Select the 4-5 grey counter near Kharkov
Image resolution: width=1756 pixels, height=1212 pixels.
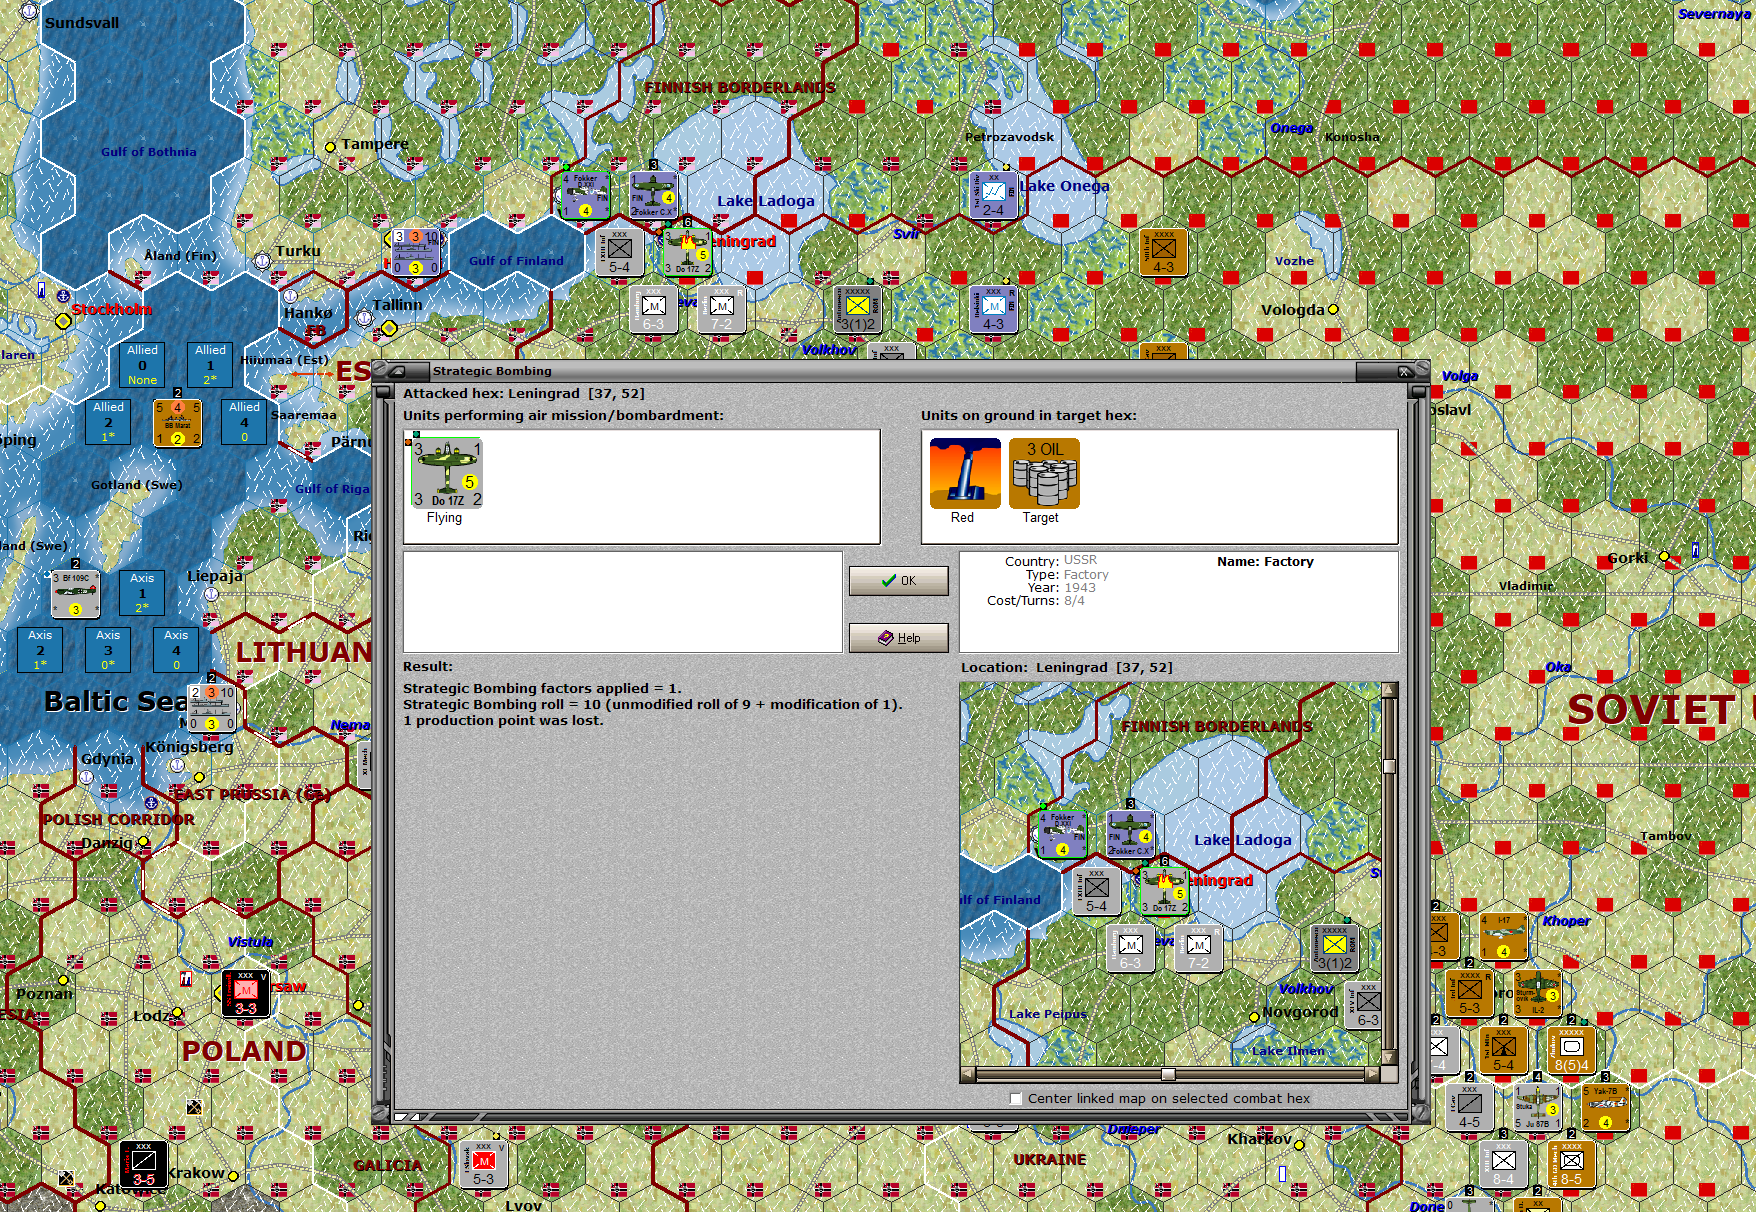click(1470, 1107)
